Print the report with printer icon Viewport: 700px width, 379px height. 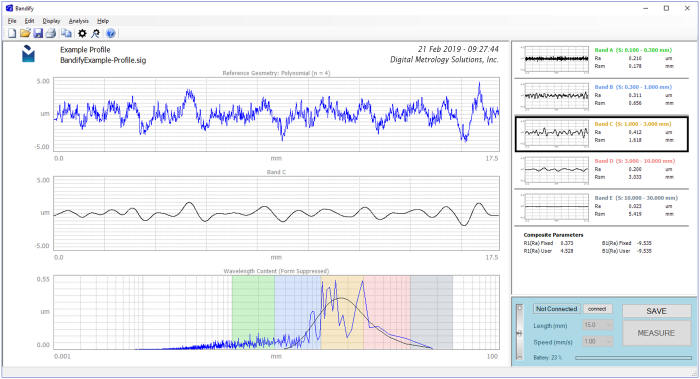click(x=50, y=33)
